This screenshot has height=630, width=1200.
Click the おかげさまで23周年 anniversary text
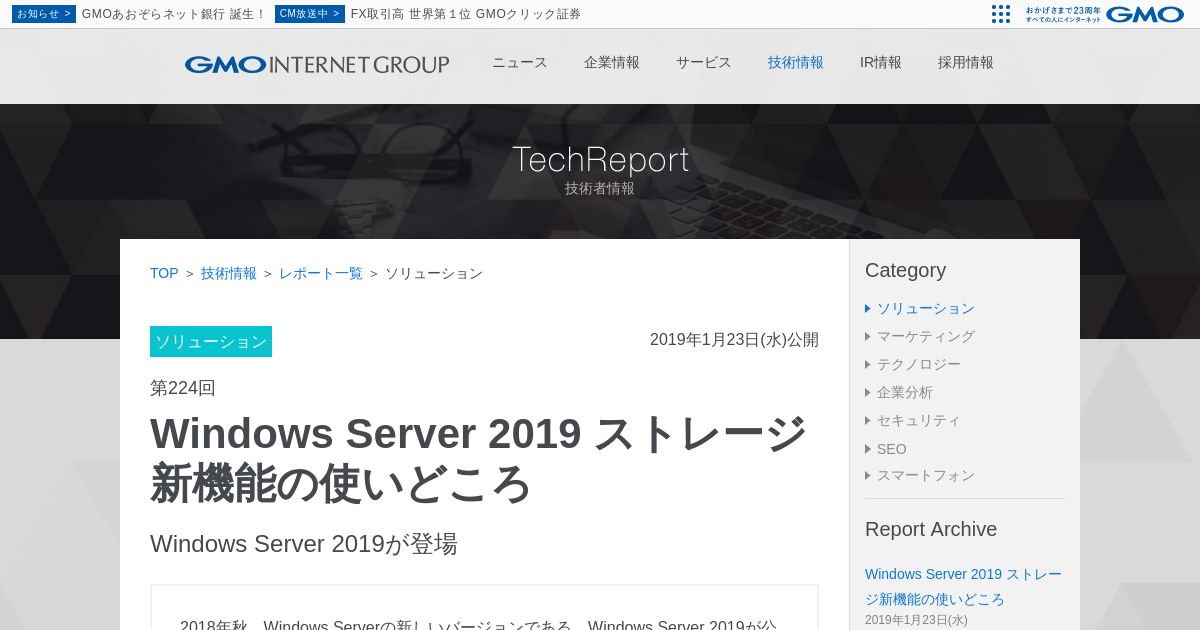pos(1063,10)
